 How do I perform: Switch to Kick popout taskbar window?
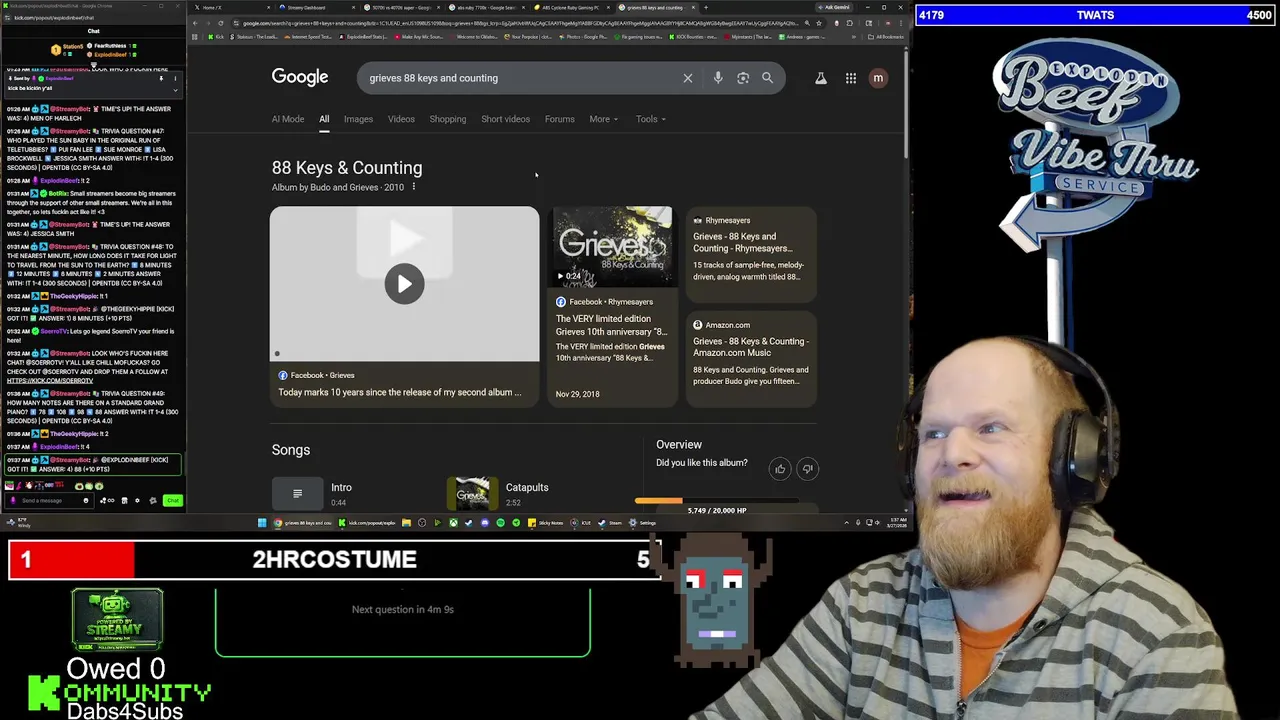coord(367,523)
